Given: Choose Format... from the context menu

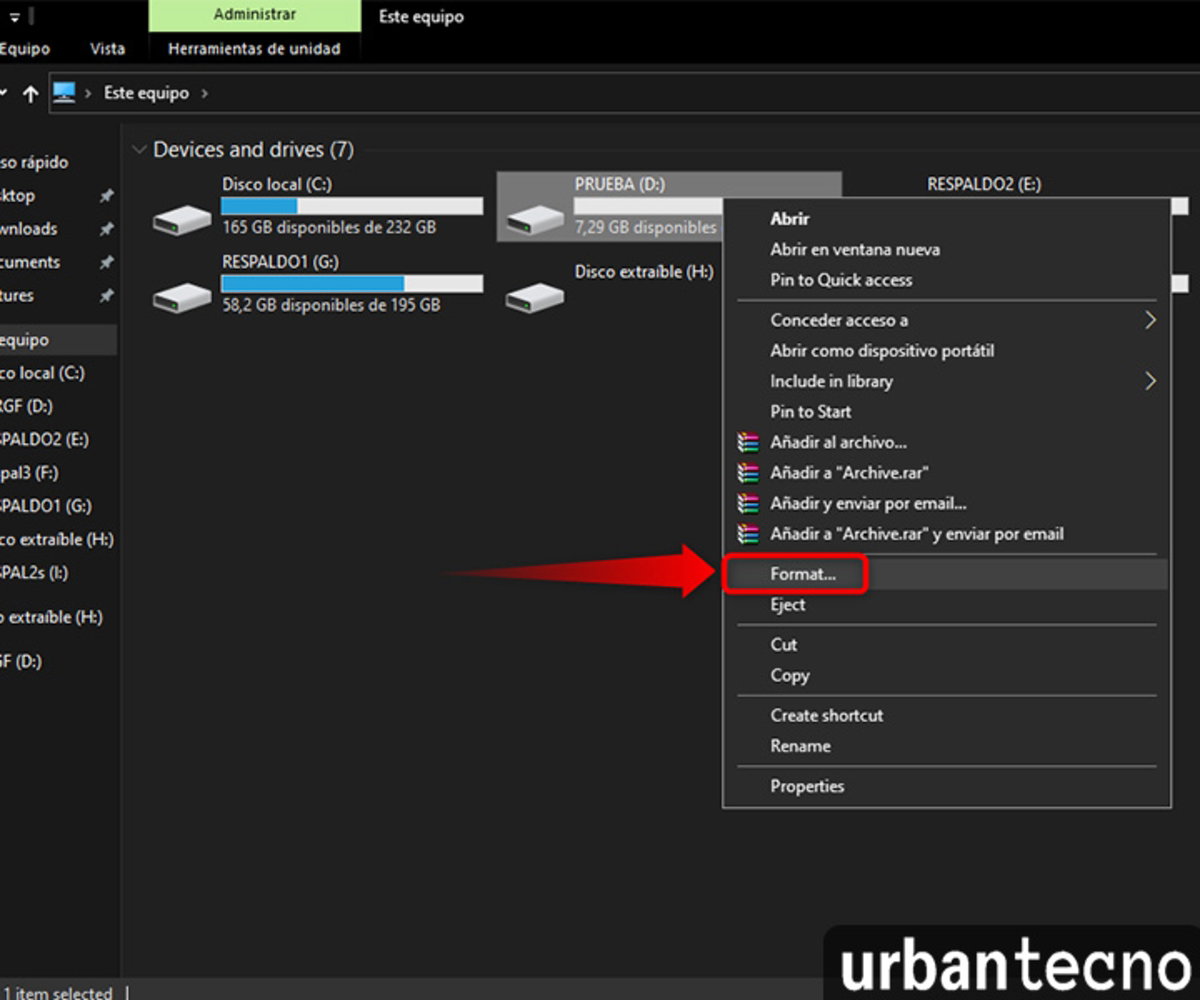Looking at the screenshot, I should (x=802, y=574).
